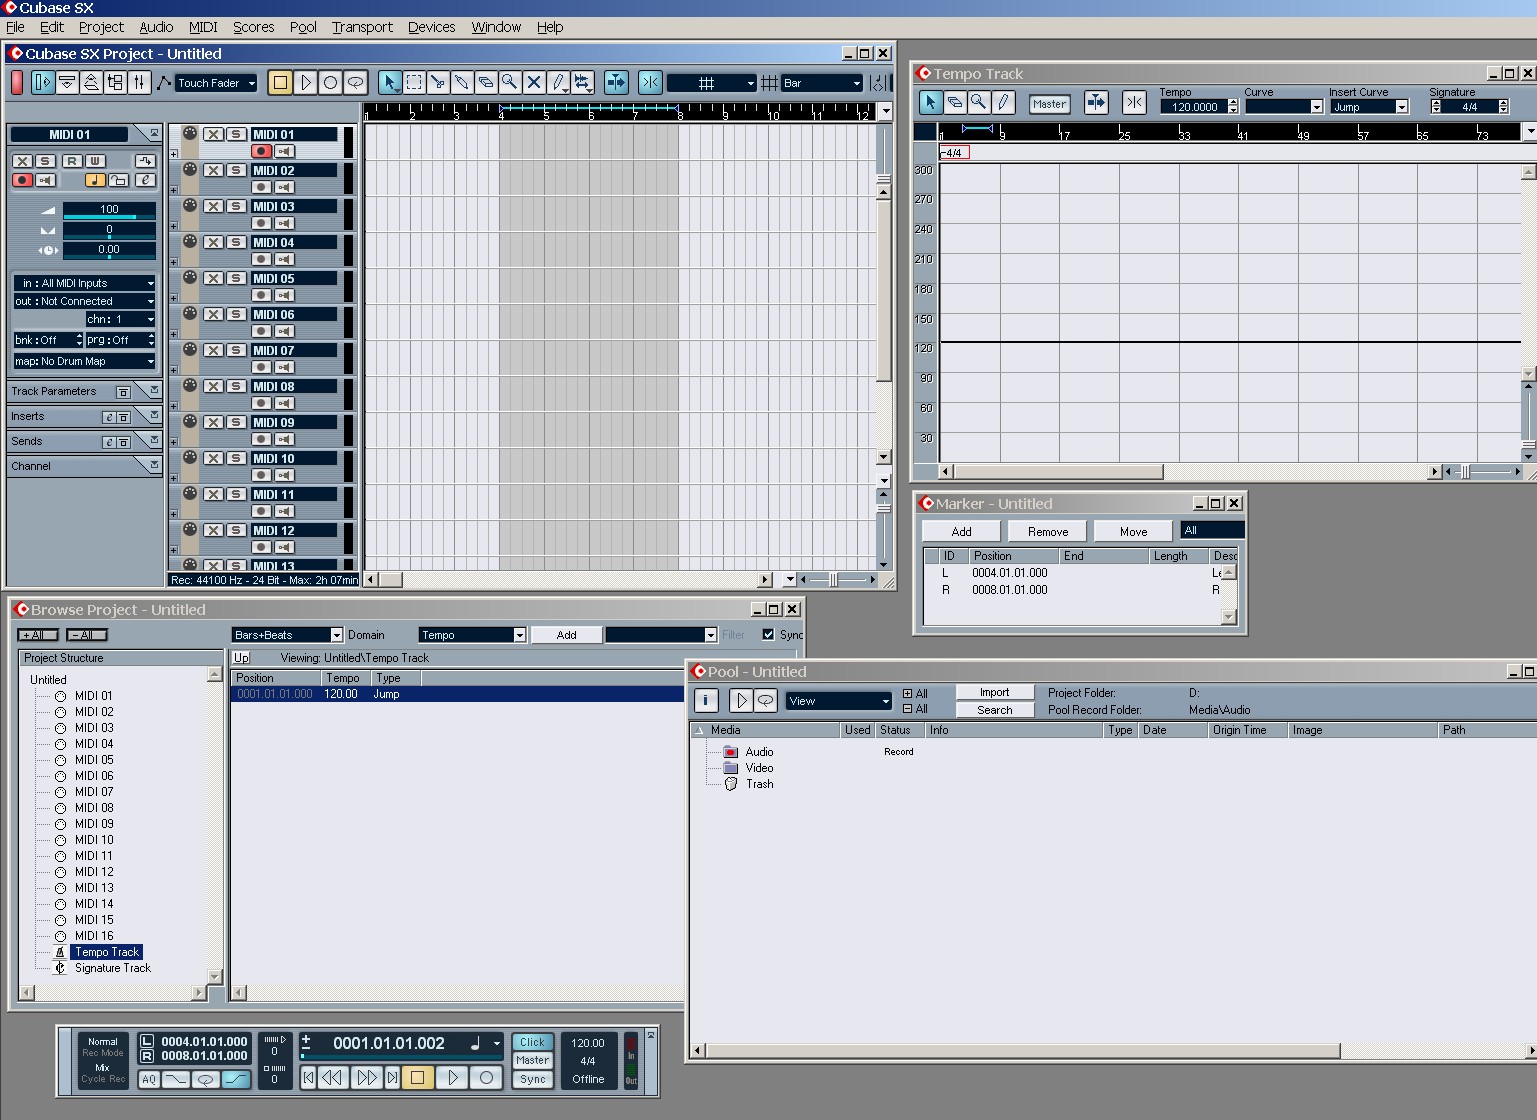Mute the MIDI 05 track
The height and width of the screenshot is (1120, 1537).
click(x=213, y=278)
